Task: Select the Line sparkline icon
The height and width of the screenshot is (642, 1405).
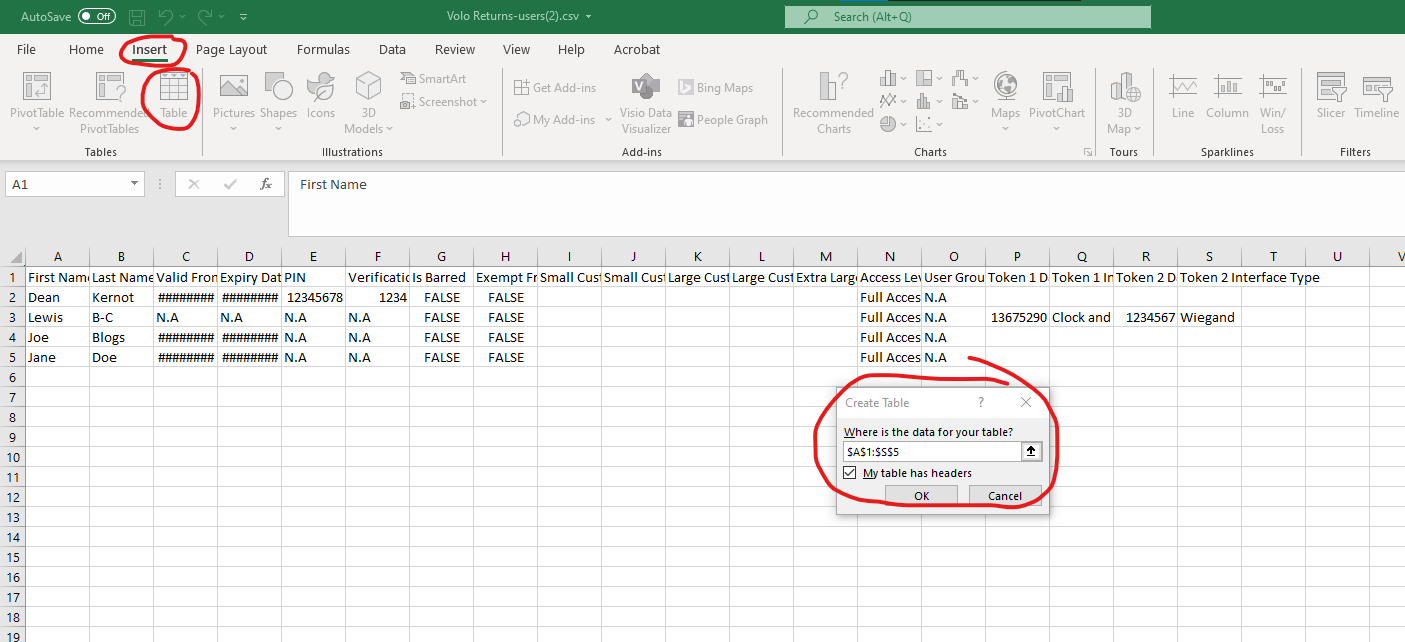Action: point(1183,95)
